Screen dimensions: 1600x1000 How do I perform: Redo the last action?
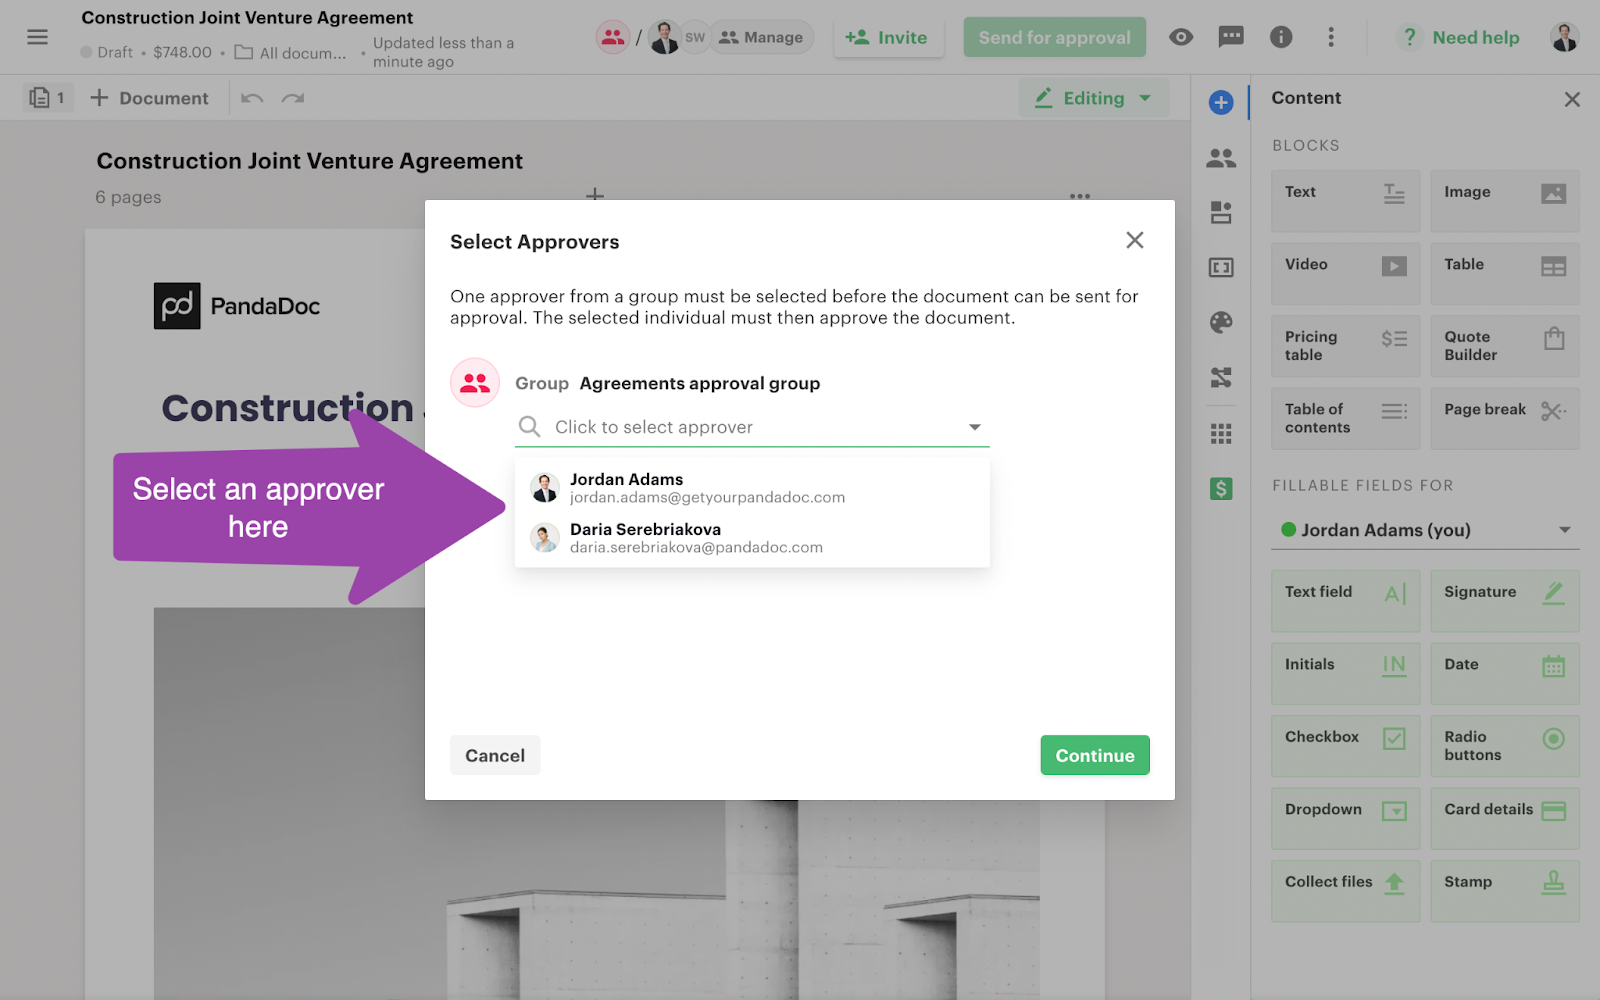293,98
